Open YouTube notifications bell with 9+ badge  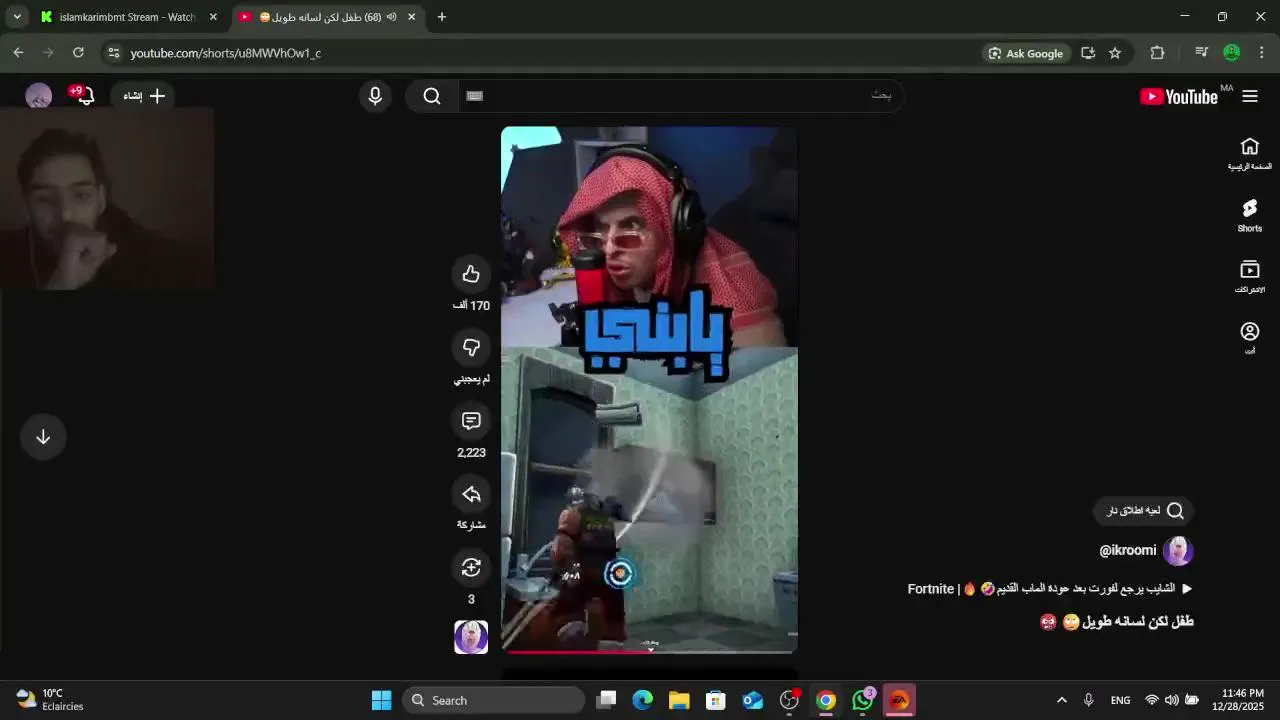click(85, 96)
